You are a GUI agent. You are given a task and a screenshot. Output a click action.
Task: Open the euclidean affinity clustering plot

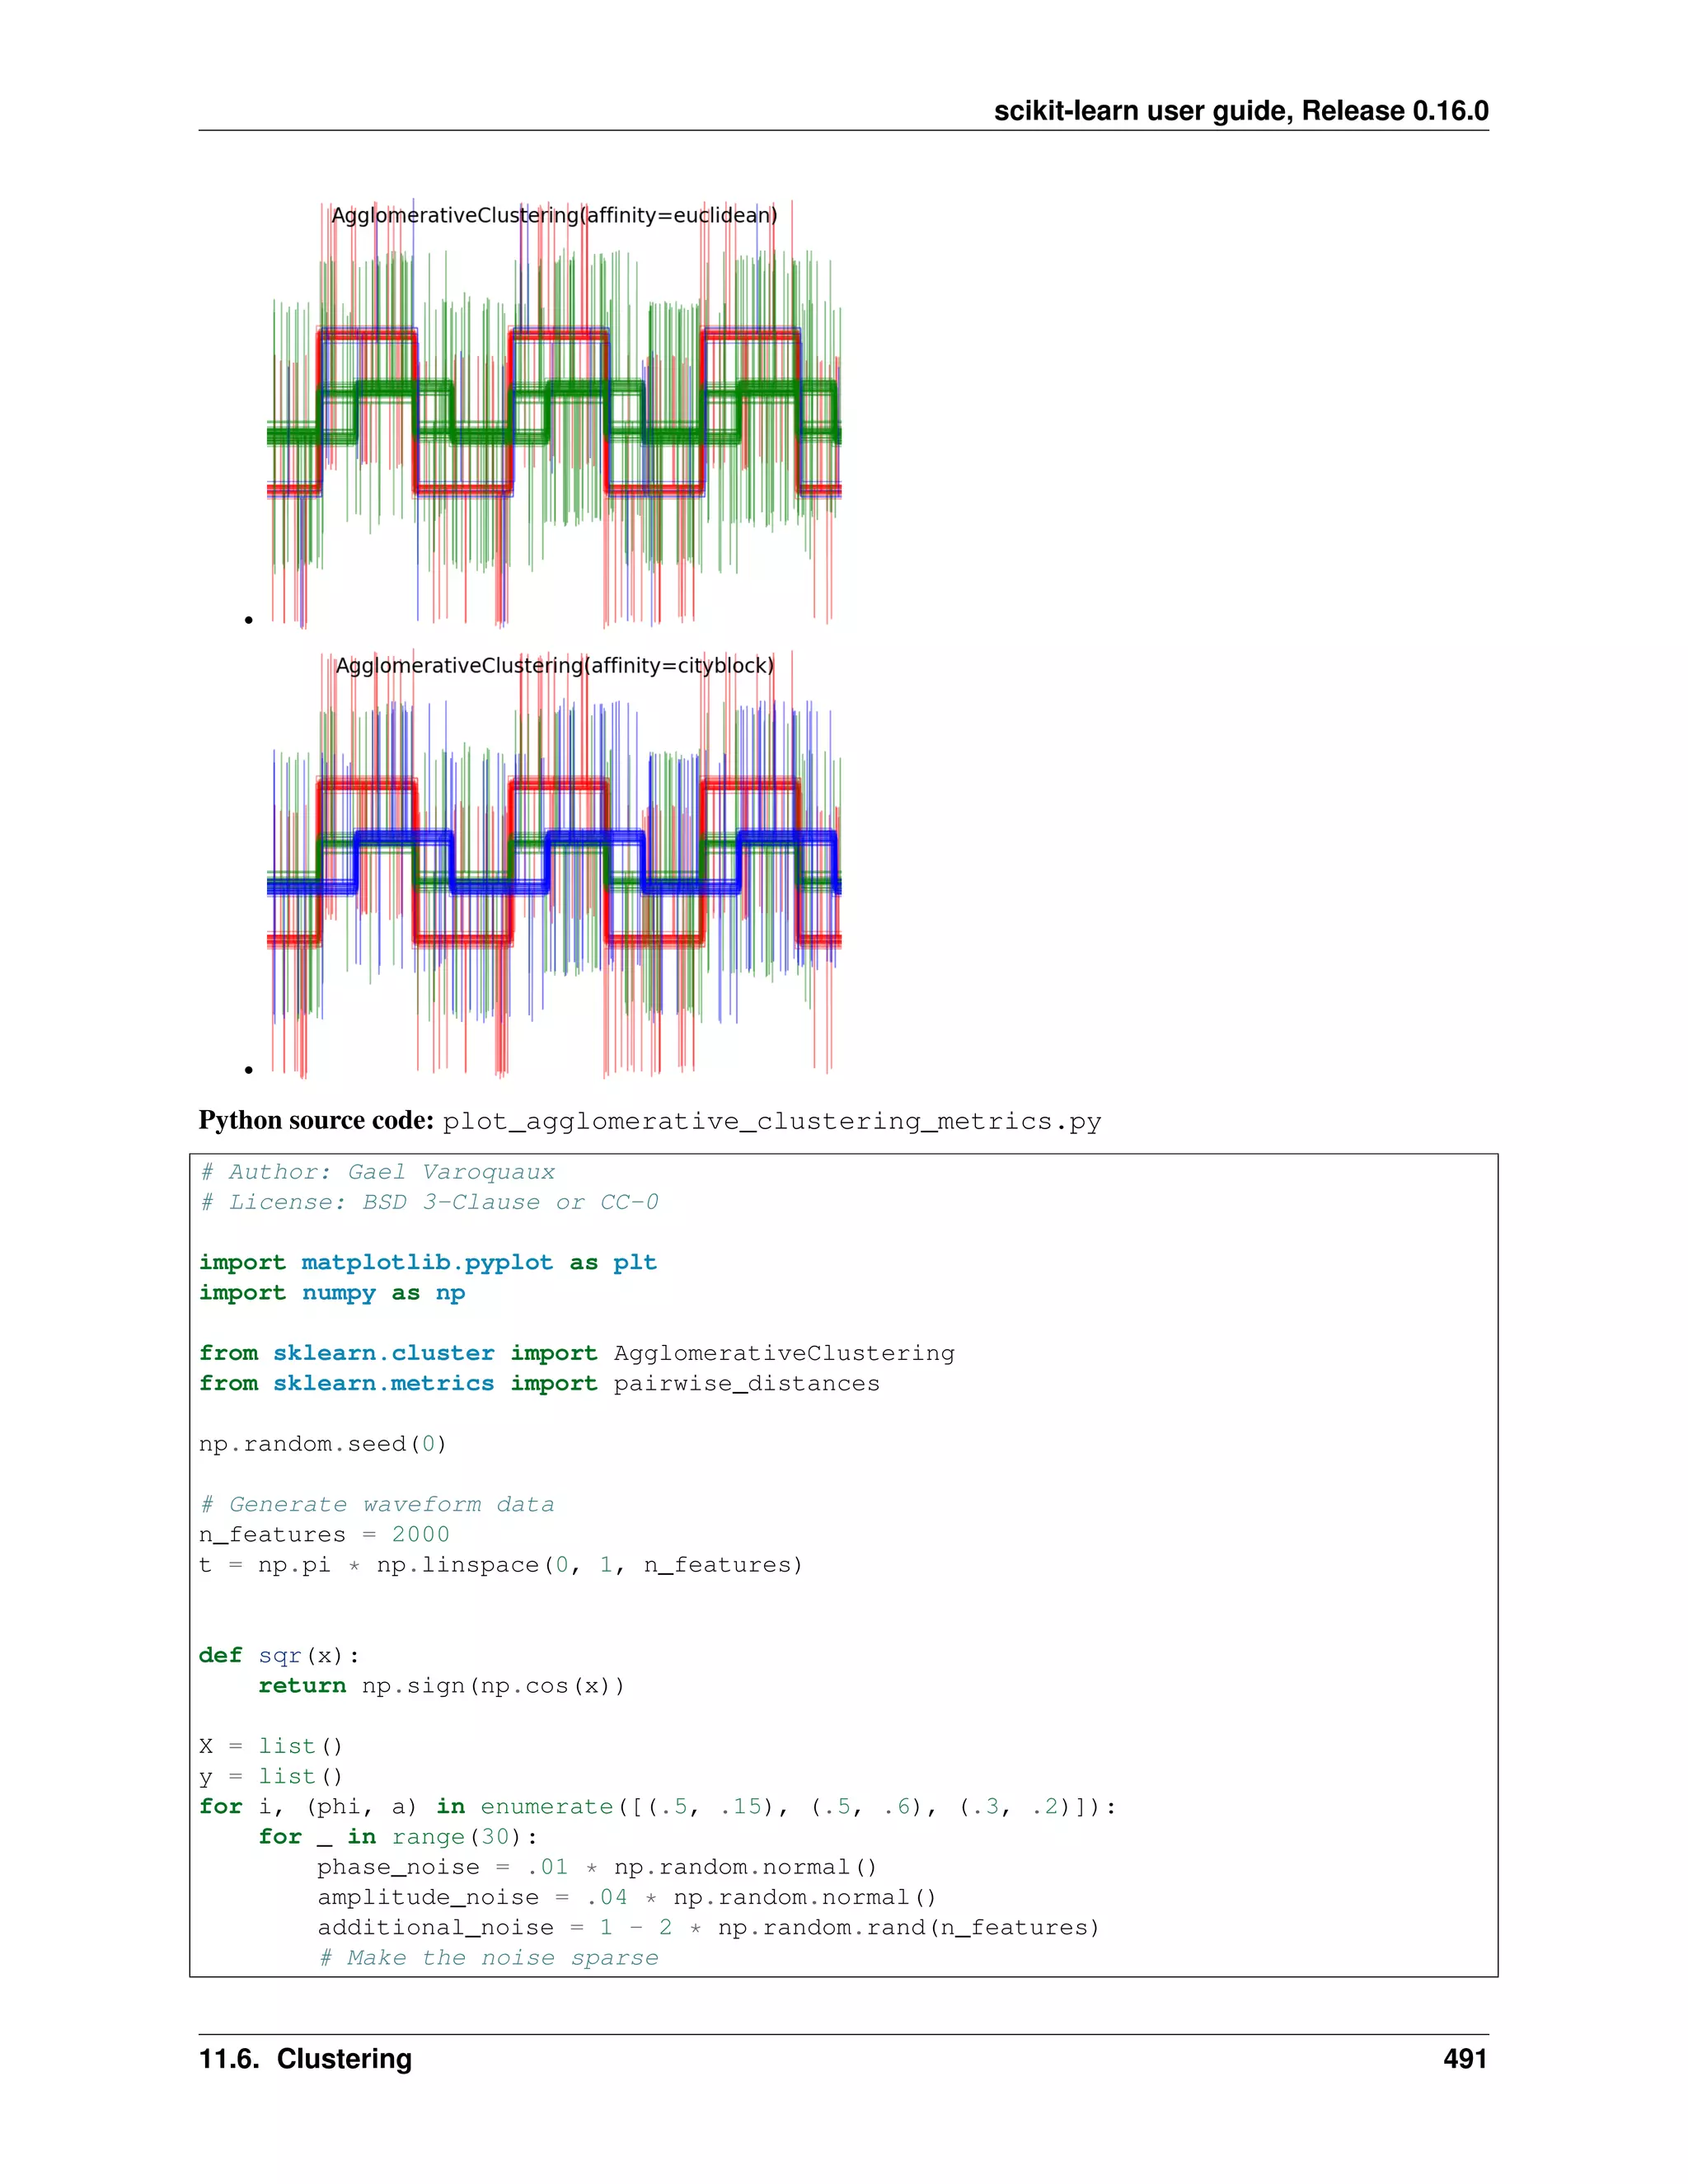[554, 414]
